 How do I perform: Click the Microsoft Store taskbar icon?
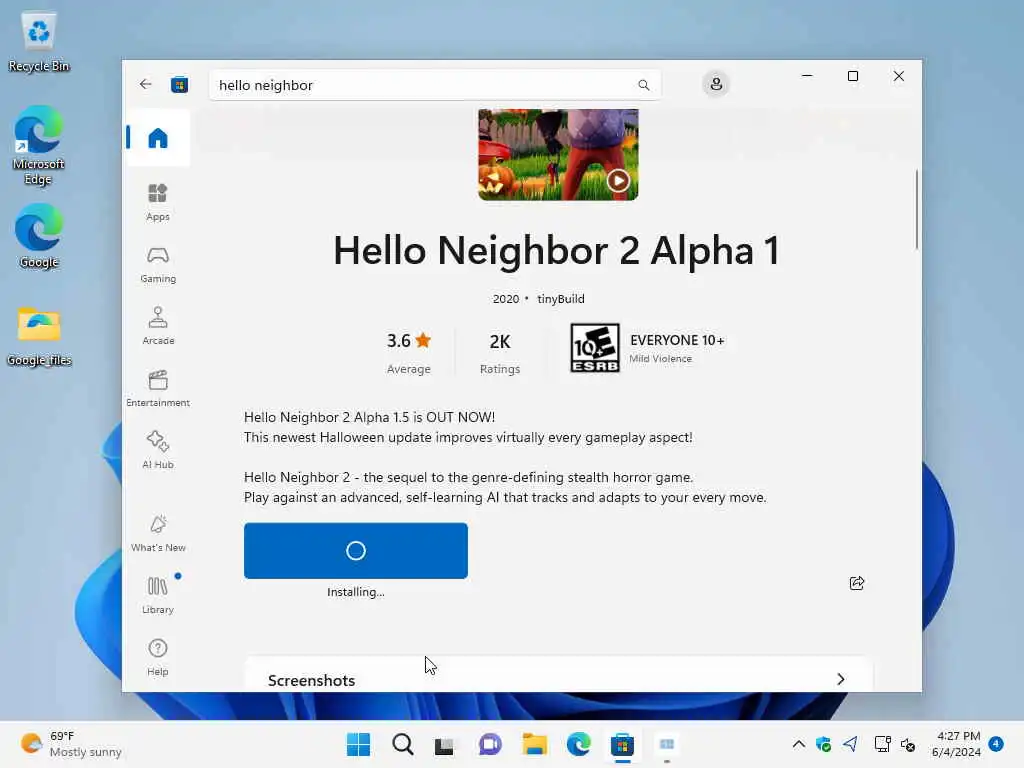[622, 744]
